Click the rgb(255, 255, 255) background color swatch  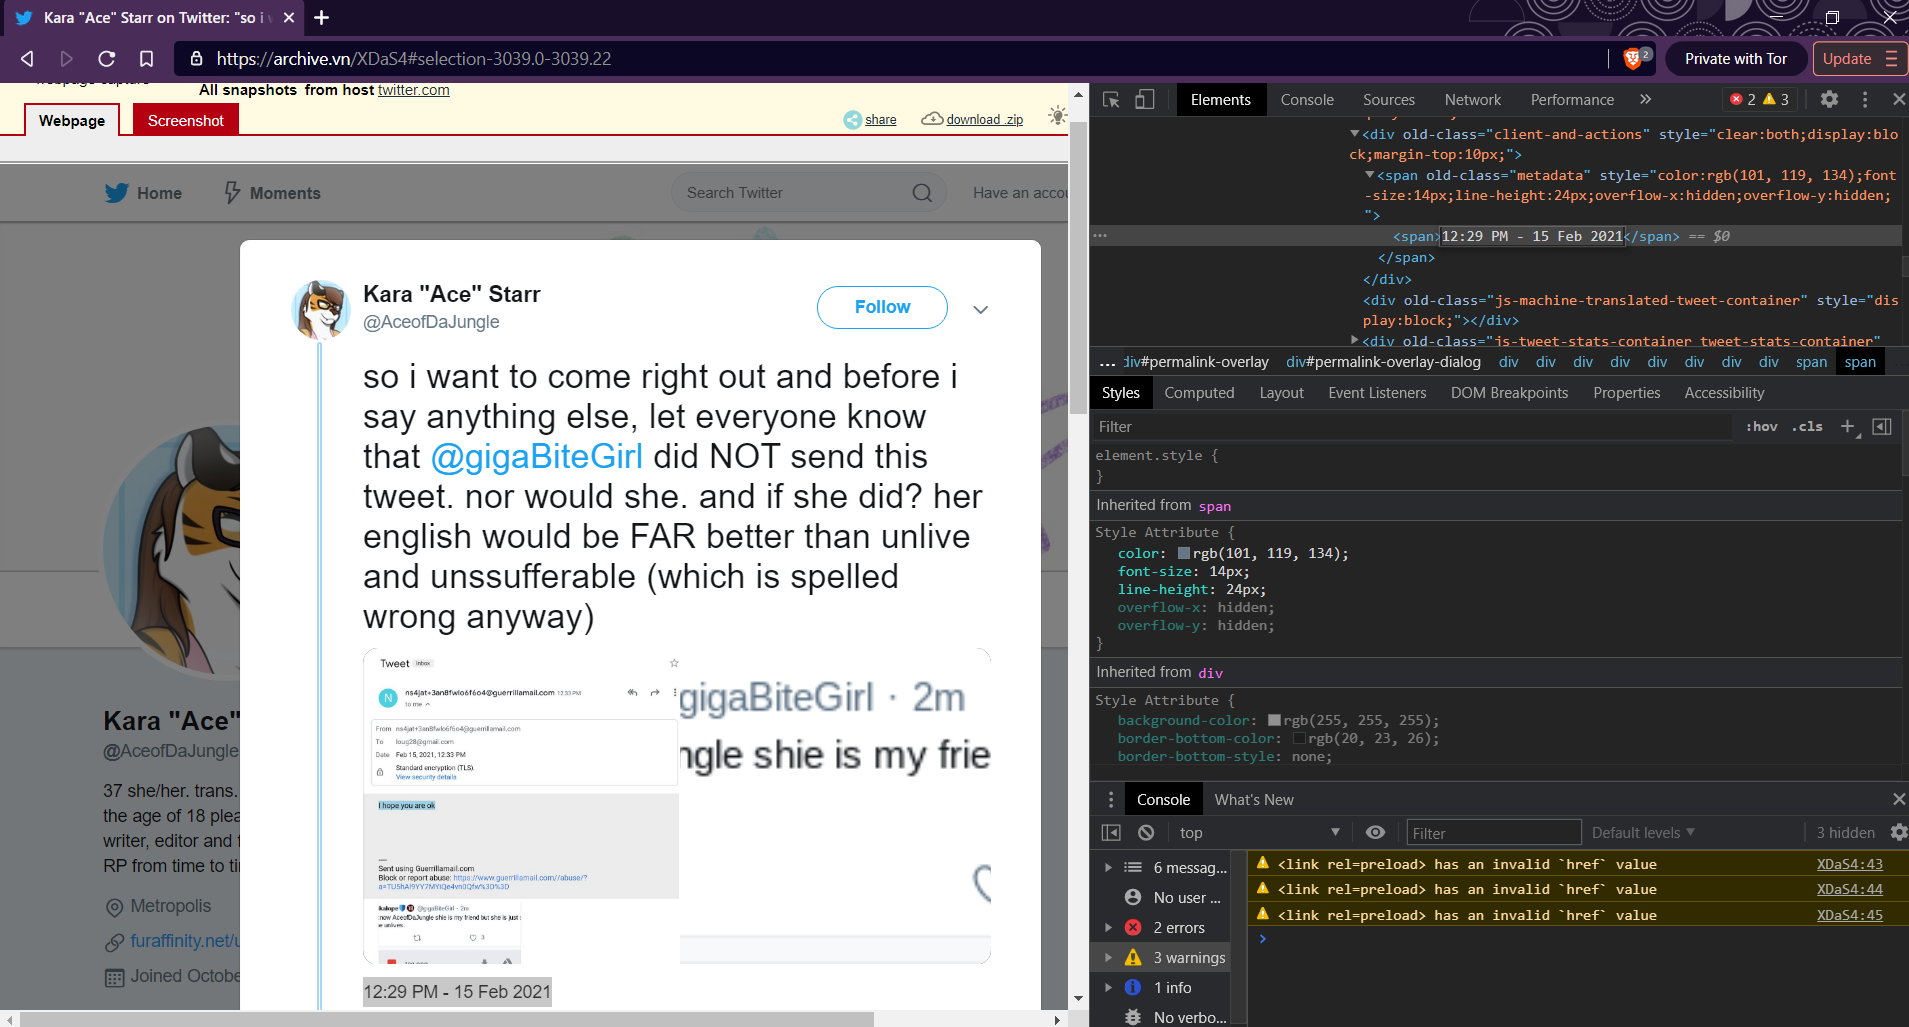[1274, 720]
